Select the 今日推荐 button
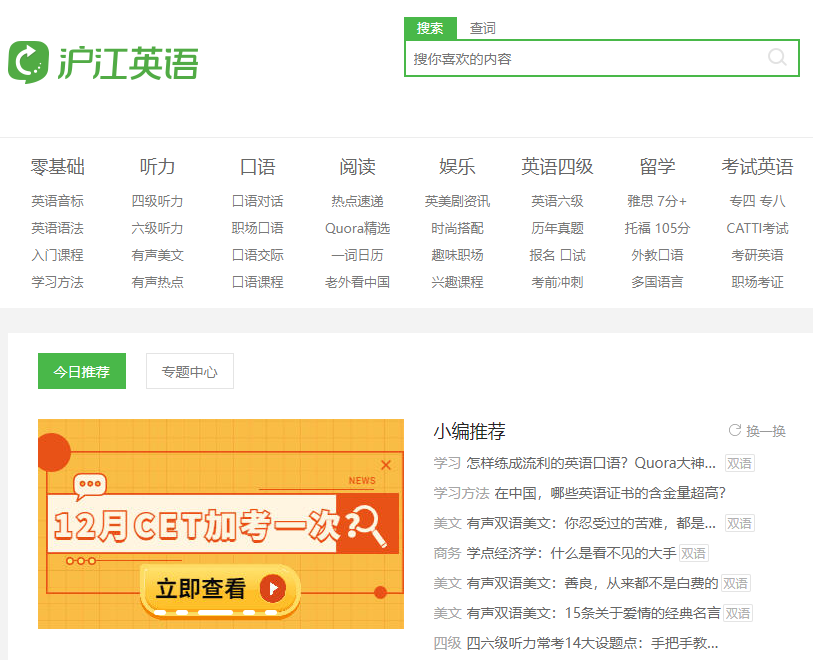The height and width of the screenshot is (660, 813). click(81, 370)
